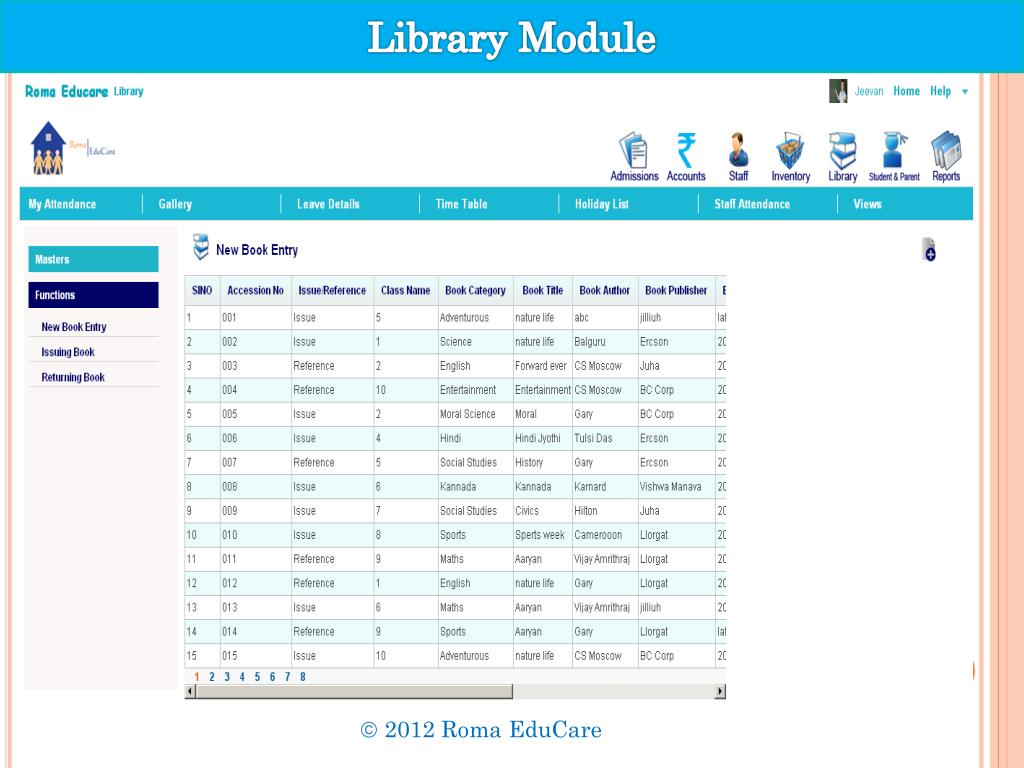Click the Tulsi Das author cell
1024x768 pixels.
click(x=605, y=438)
